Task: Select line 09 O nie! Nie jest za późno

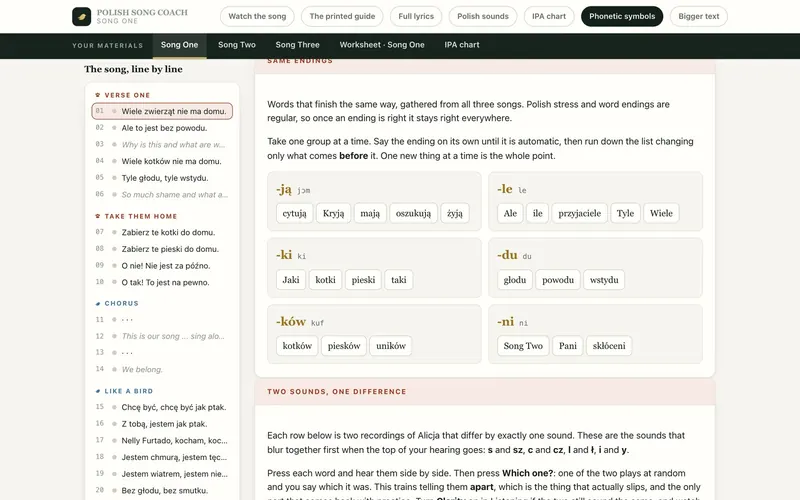Action: [x=162, y=266]
